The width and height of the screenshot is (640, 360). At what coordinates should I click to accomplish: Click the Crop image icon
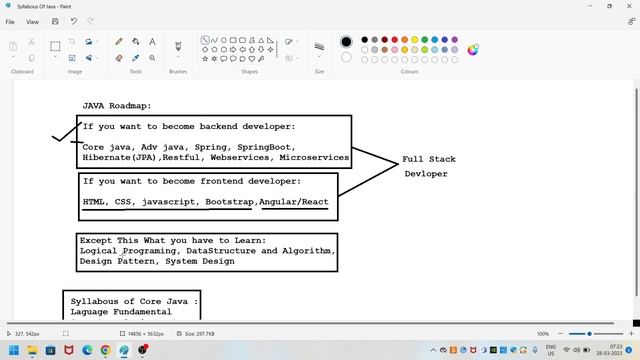point(72,42)
